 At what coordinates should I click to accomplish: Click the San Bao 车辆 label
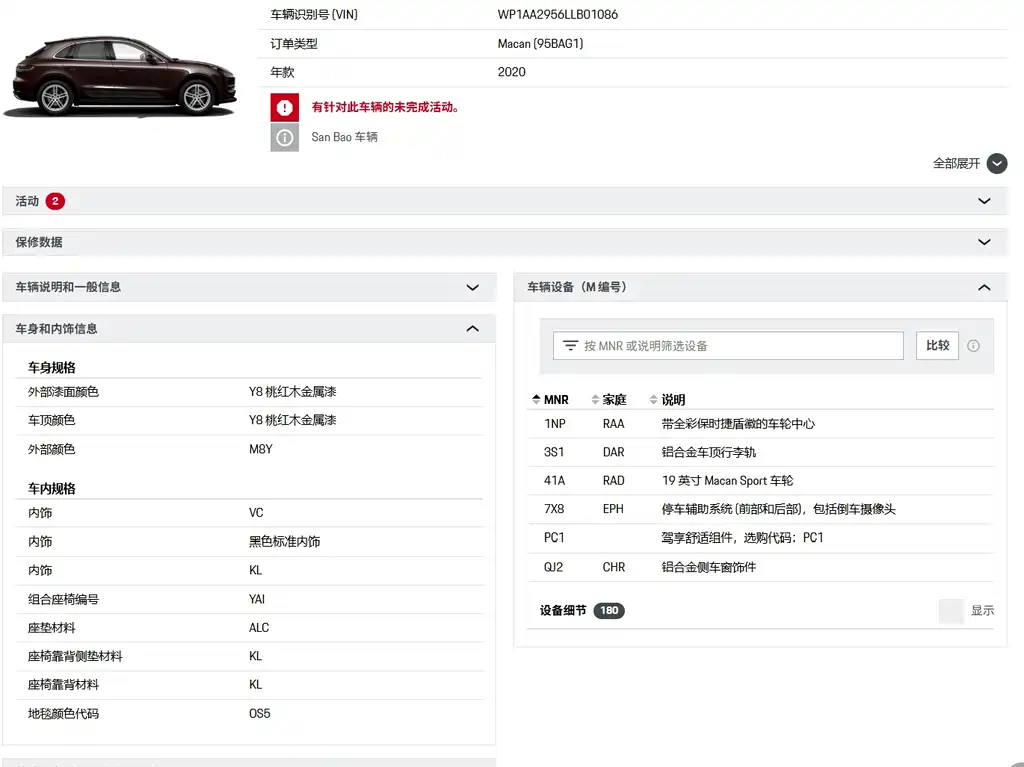tap(344, 137)
